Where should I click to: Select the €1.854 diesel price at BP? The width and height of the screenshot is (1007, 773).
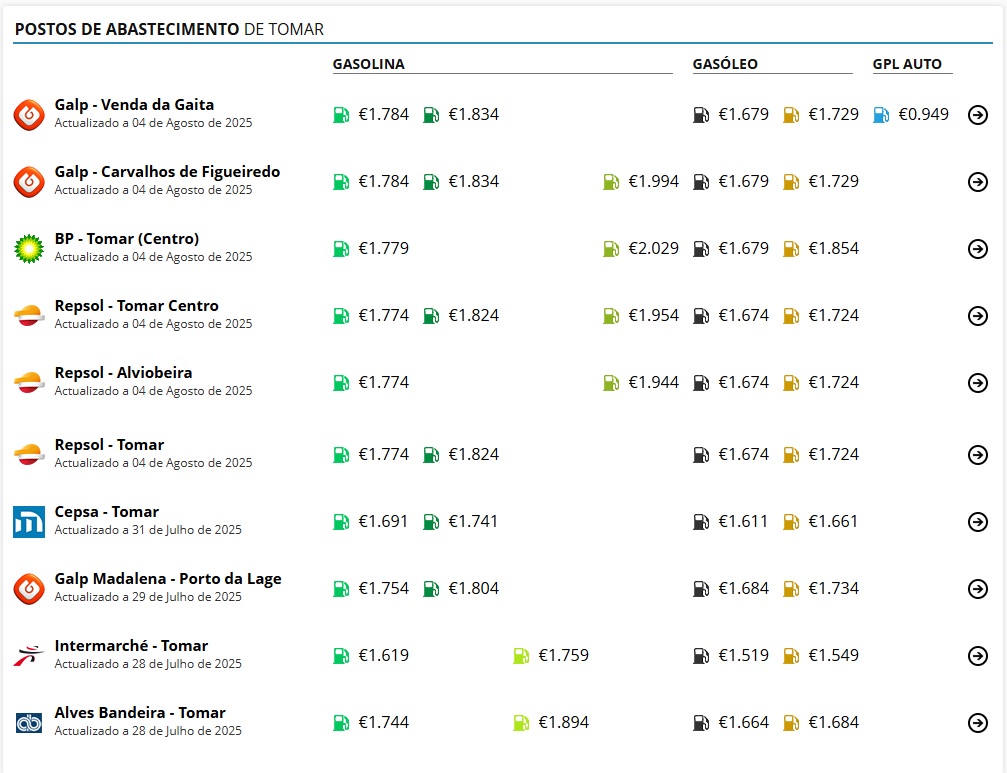coord(833,248)
